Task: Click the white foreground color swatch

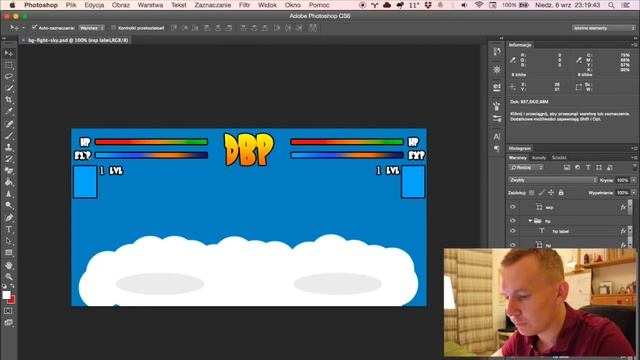Action: point(6,295)
